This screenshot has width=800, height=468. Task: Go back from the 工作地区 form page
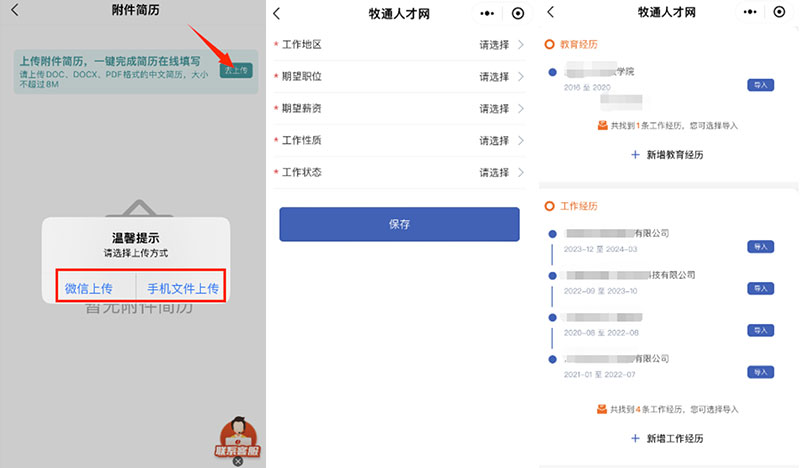coord(277,14)
